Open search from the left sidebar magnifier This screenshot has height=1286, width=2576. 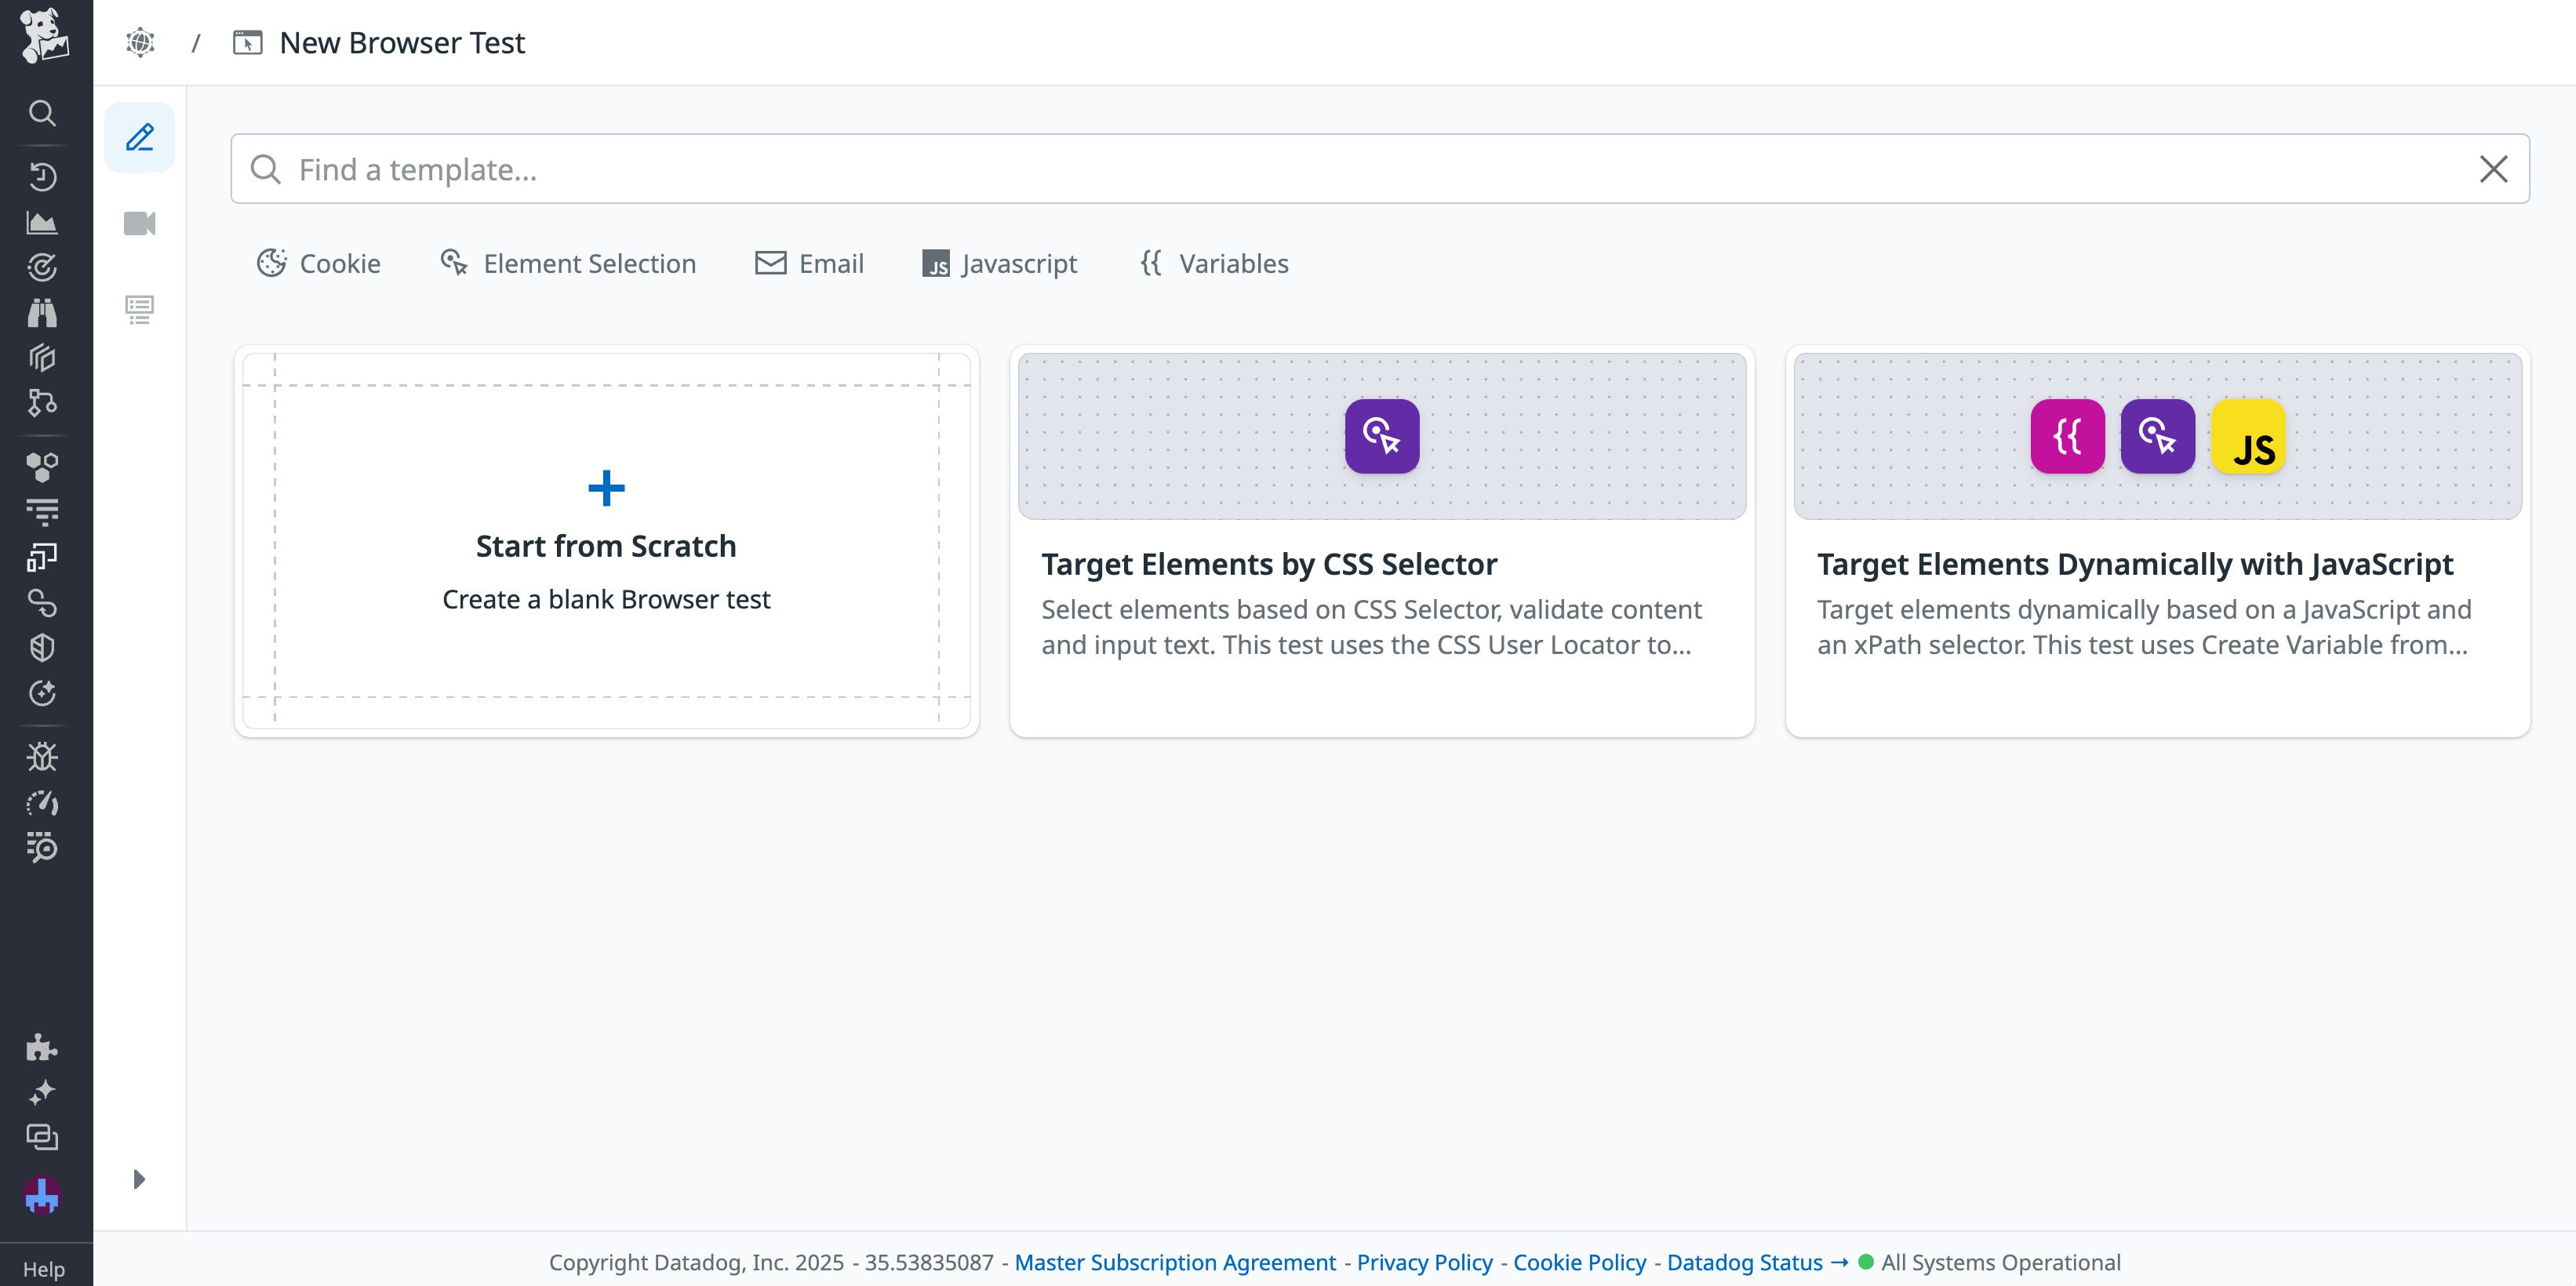pyautogui.click(x=42, y=113)
